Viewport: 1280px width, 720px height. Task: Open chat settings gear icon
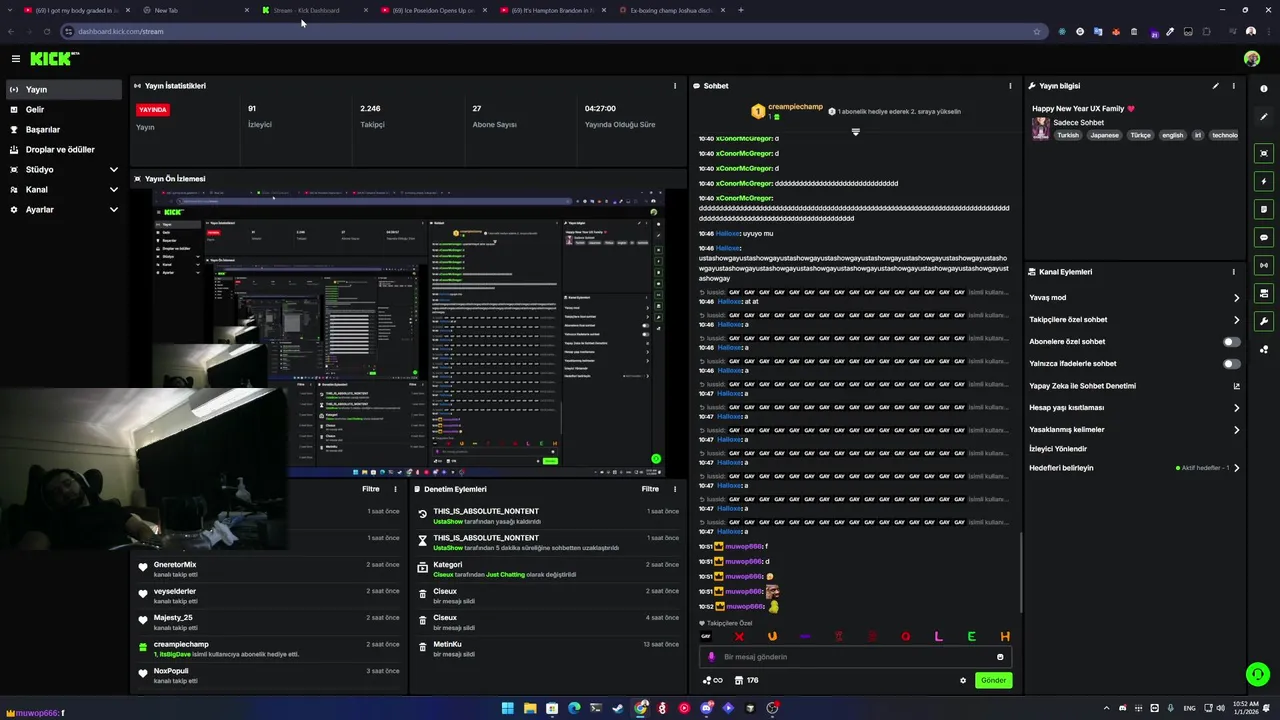[x=963, y=680]
